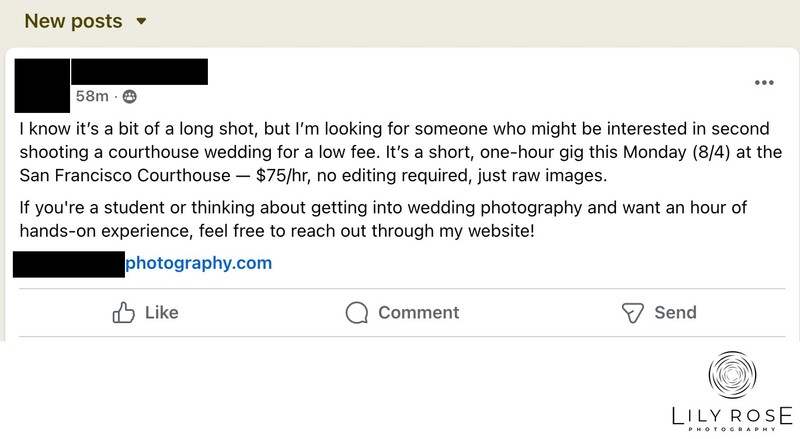Open the three-dot post options menu

764,83
